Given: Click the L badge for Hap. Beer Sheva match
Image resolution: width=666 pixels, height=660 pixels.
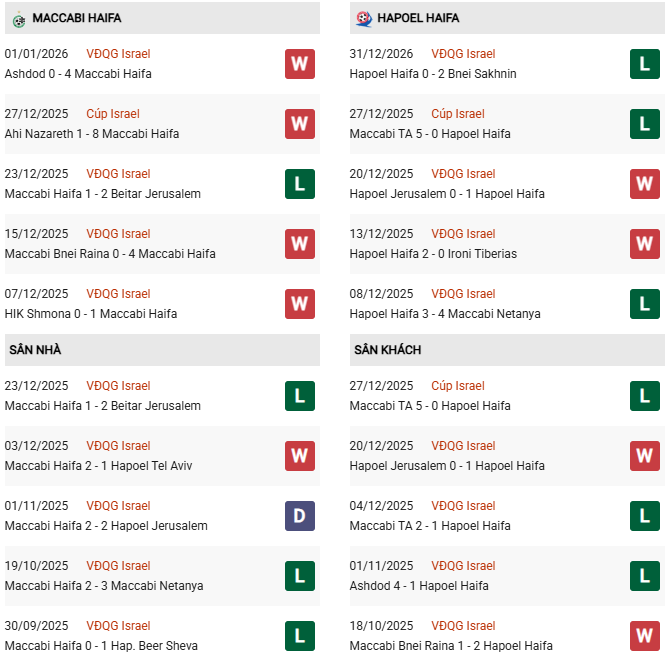Looking at the screenshot, I should tap(299, 636).
